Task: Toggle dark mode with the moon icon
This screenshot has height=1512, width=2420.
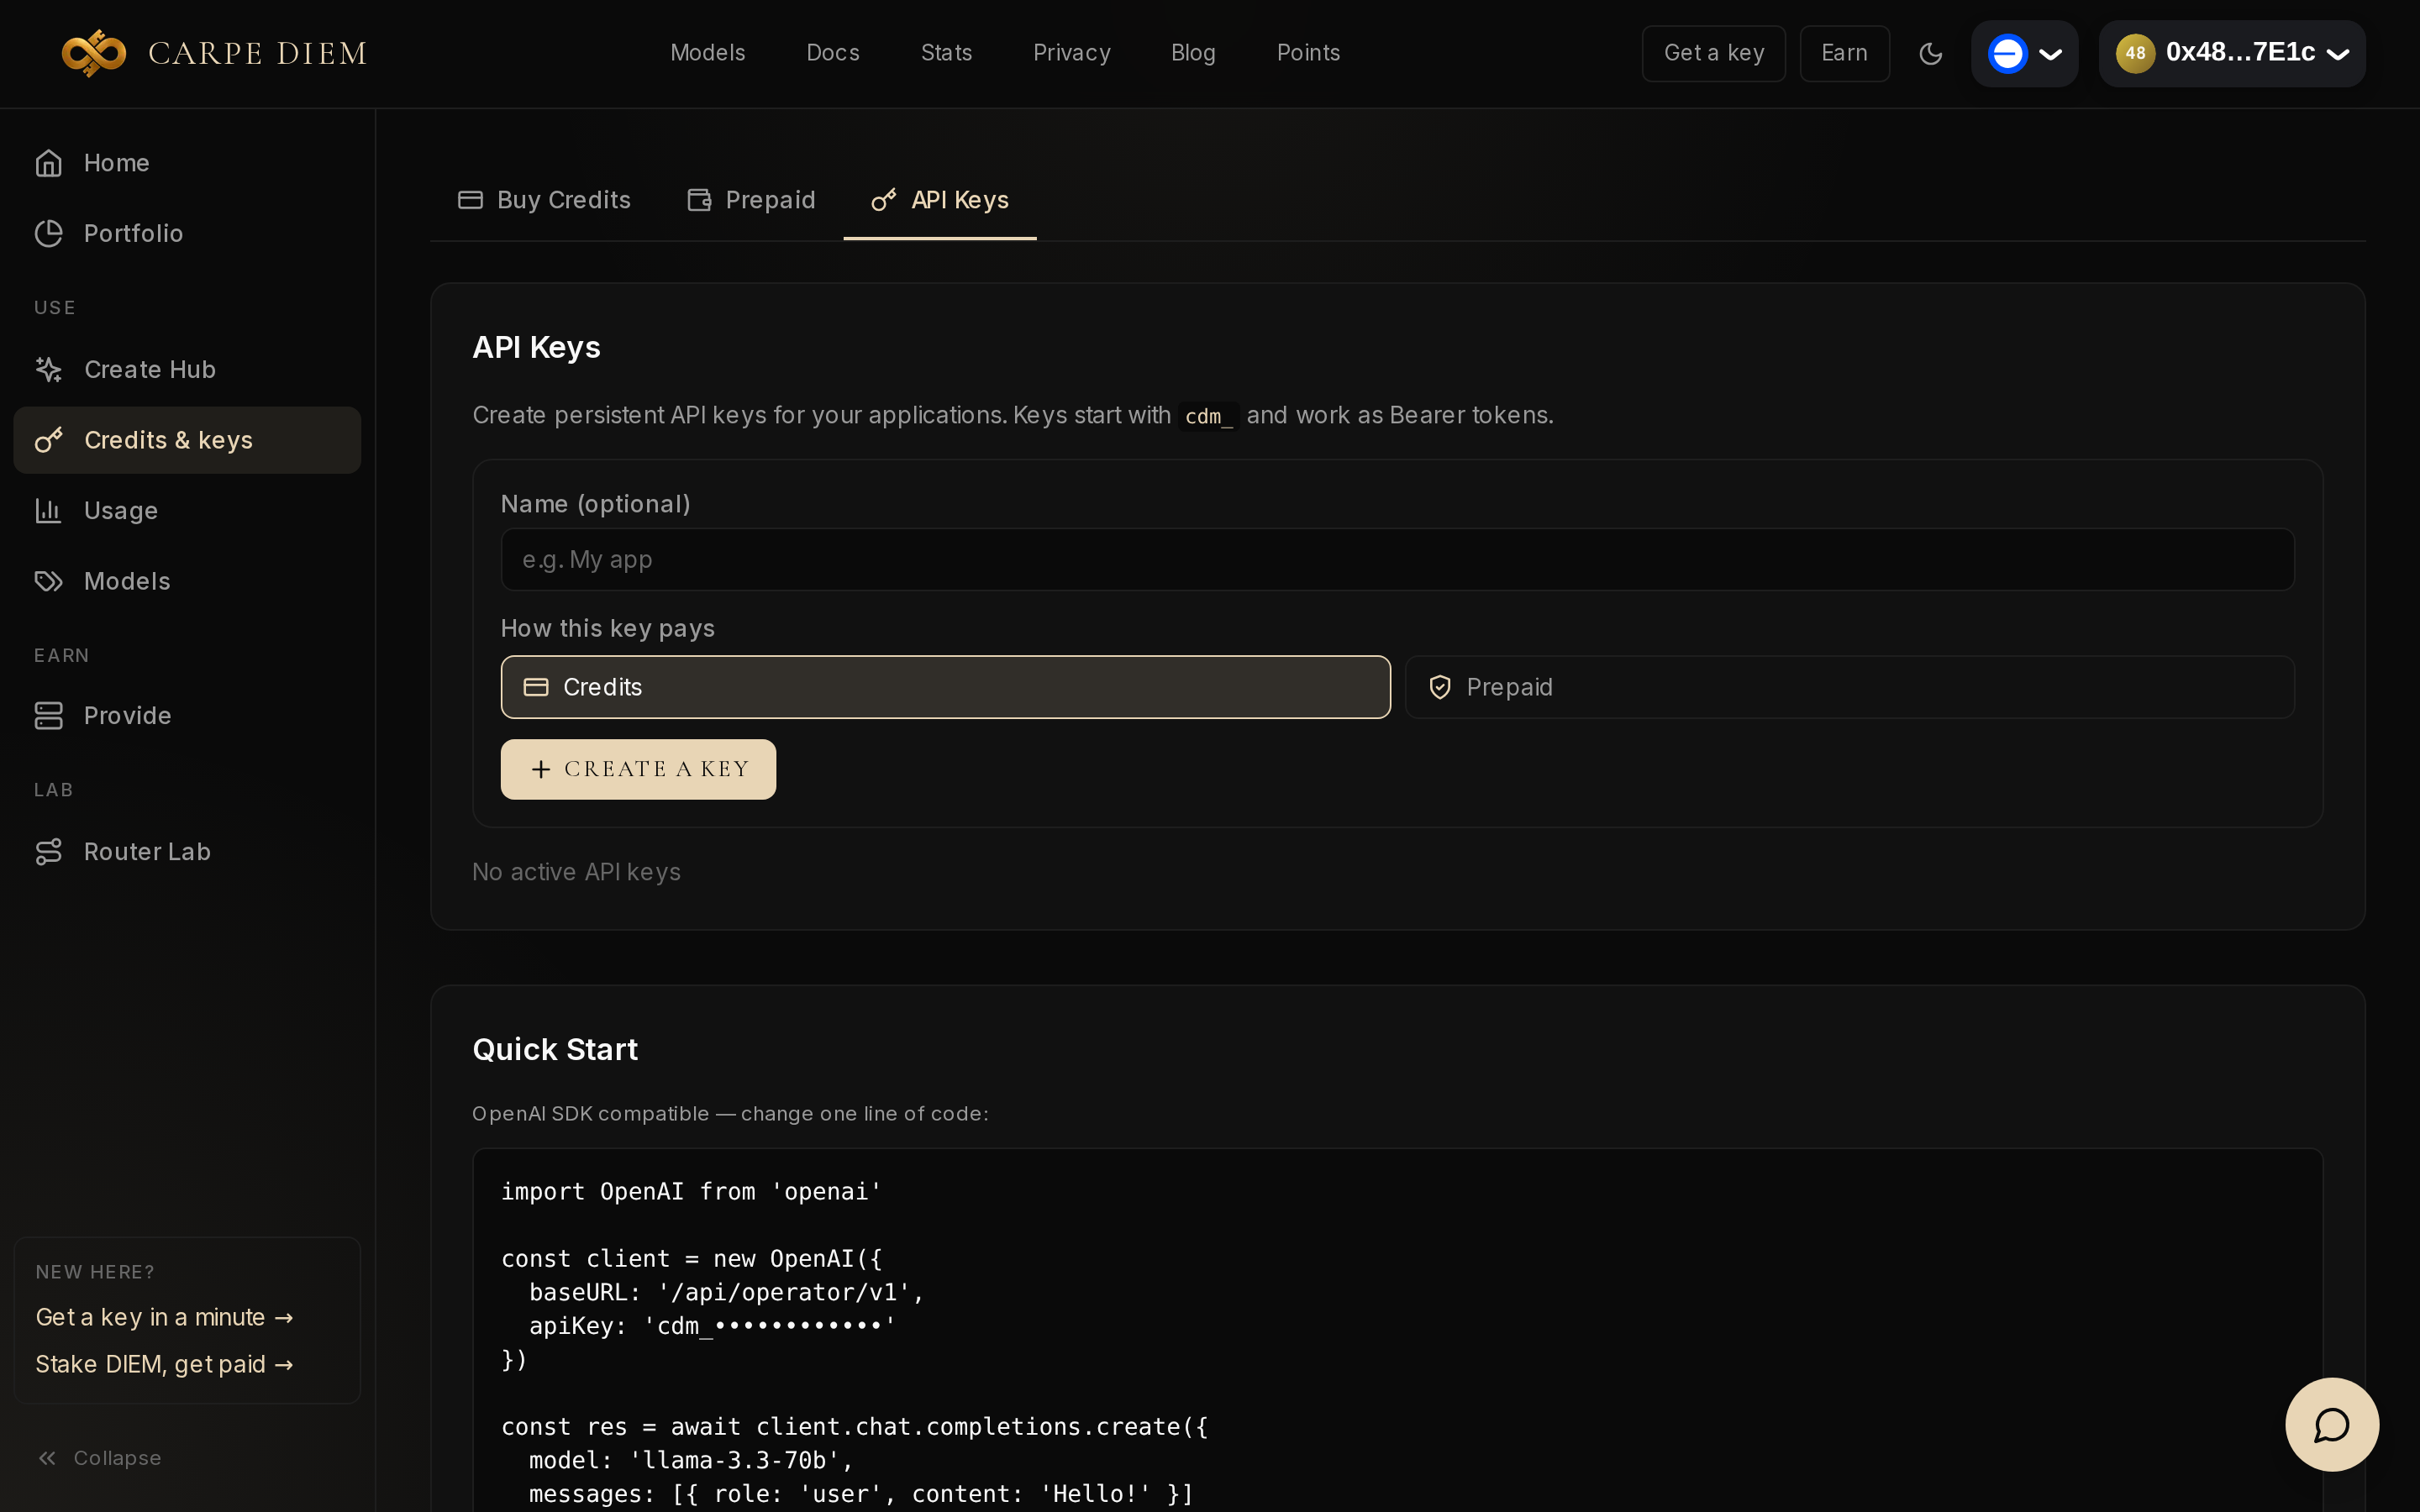Action: [x=1930, y=53]
